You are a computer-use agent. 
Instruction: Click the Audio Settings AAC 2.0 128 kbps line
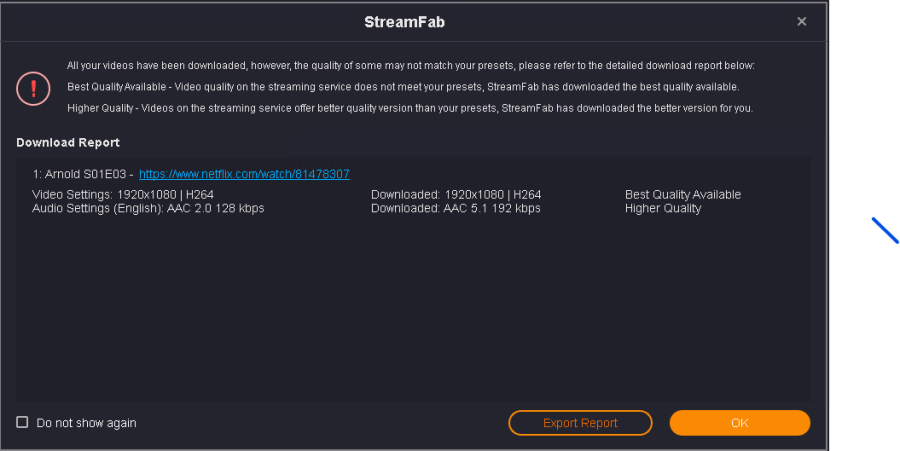148,208
